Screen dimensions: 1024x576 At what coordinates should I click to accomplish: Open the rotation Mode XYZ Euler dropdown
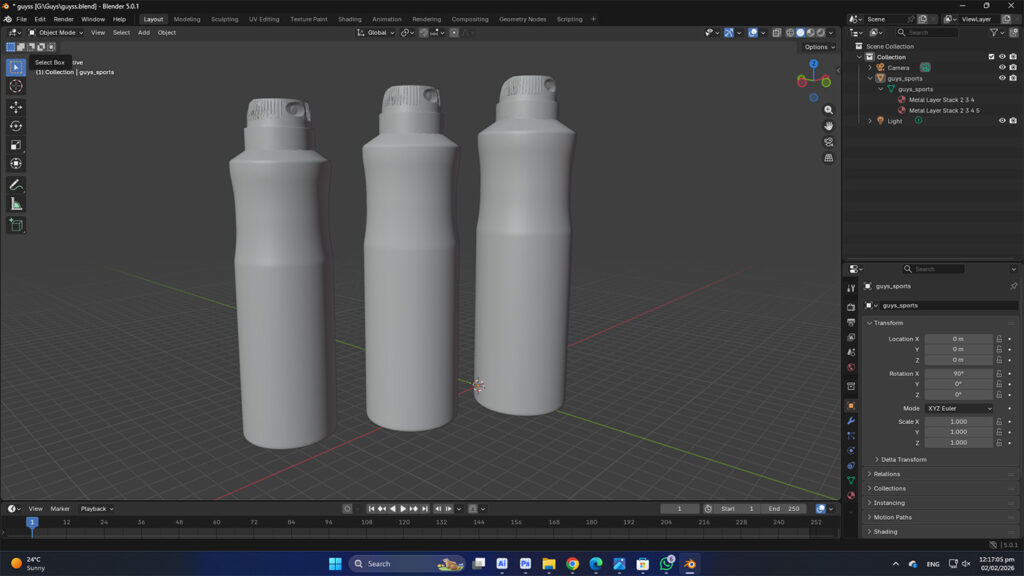pos(959,408)
